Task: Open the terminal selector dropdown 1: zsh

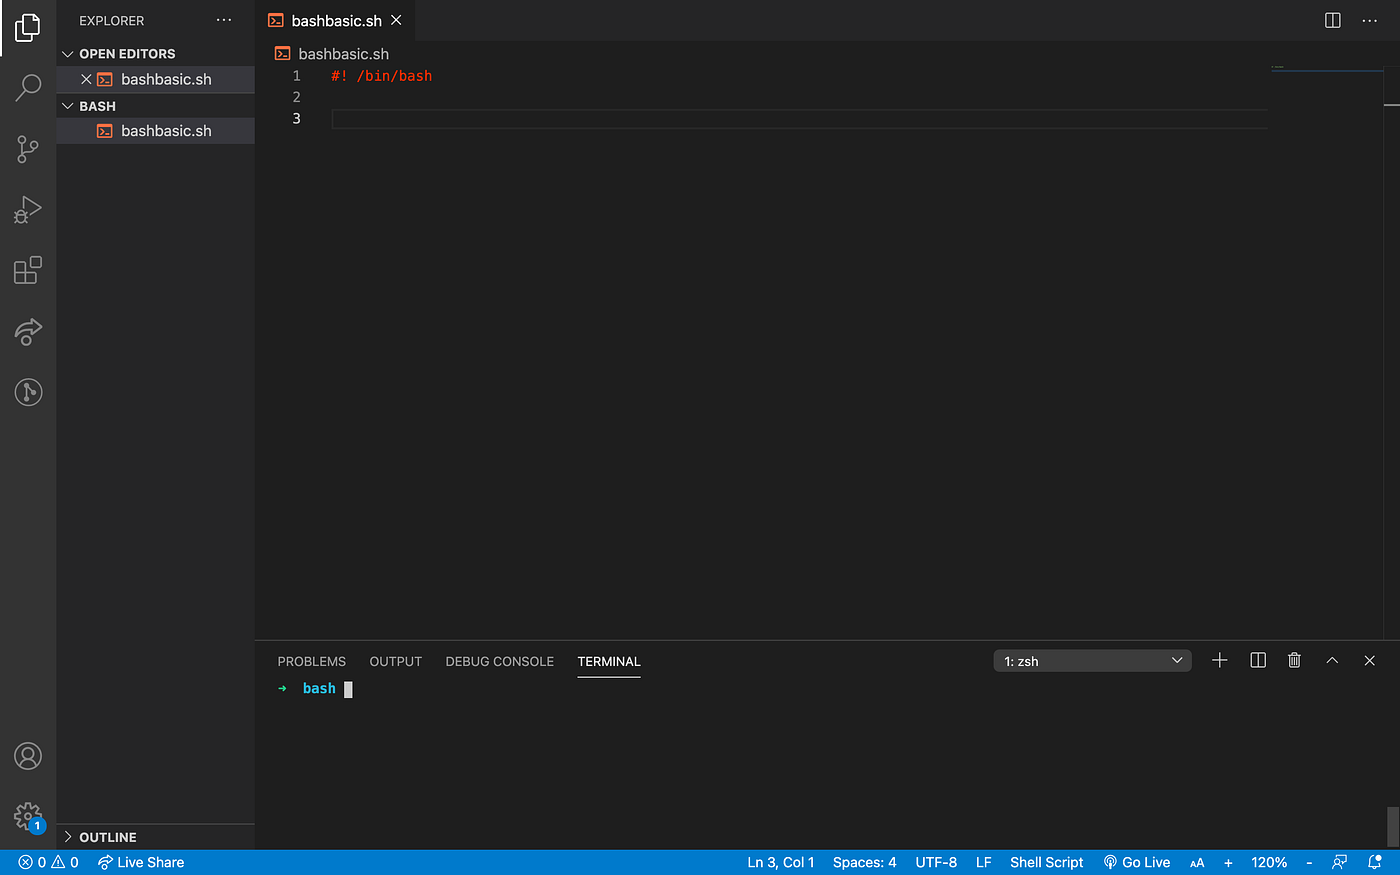Action: pos(1093,661)
